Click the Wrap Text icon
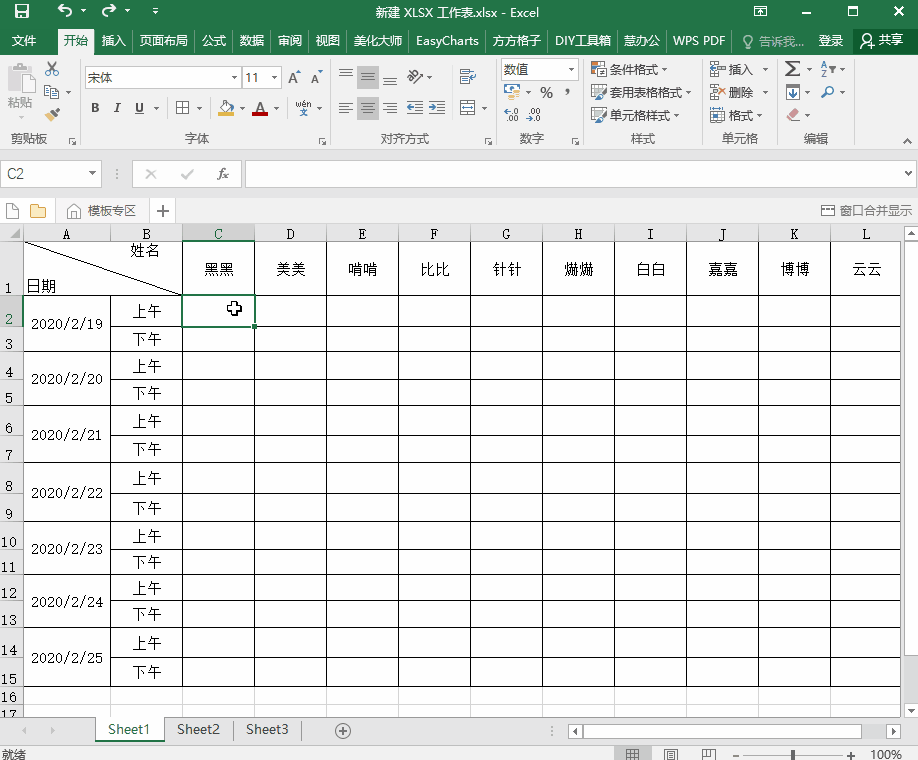This screenshot has width=918, height=760. 467,76
